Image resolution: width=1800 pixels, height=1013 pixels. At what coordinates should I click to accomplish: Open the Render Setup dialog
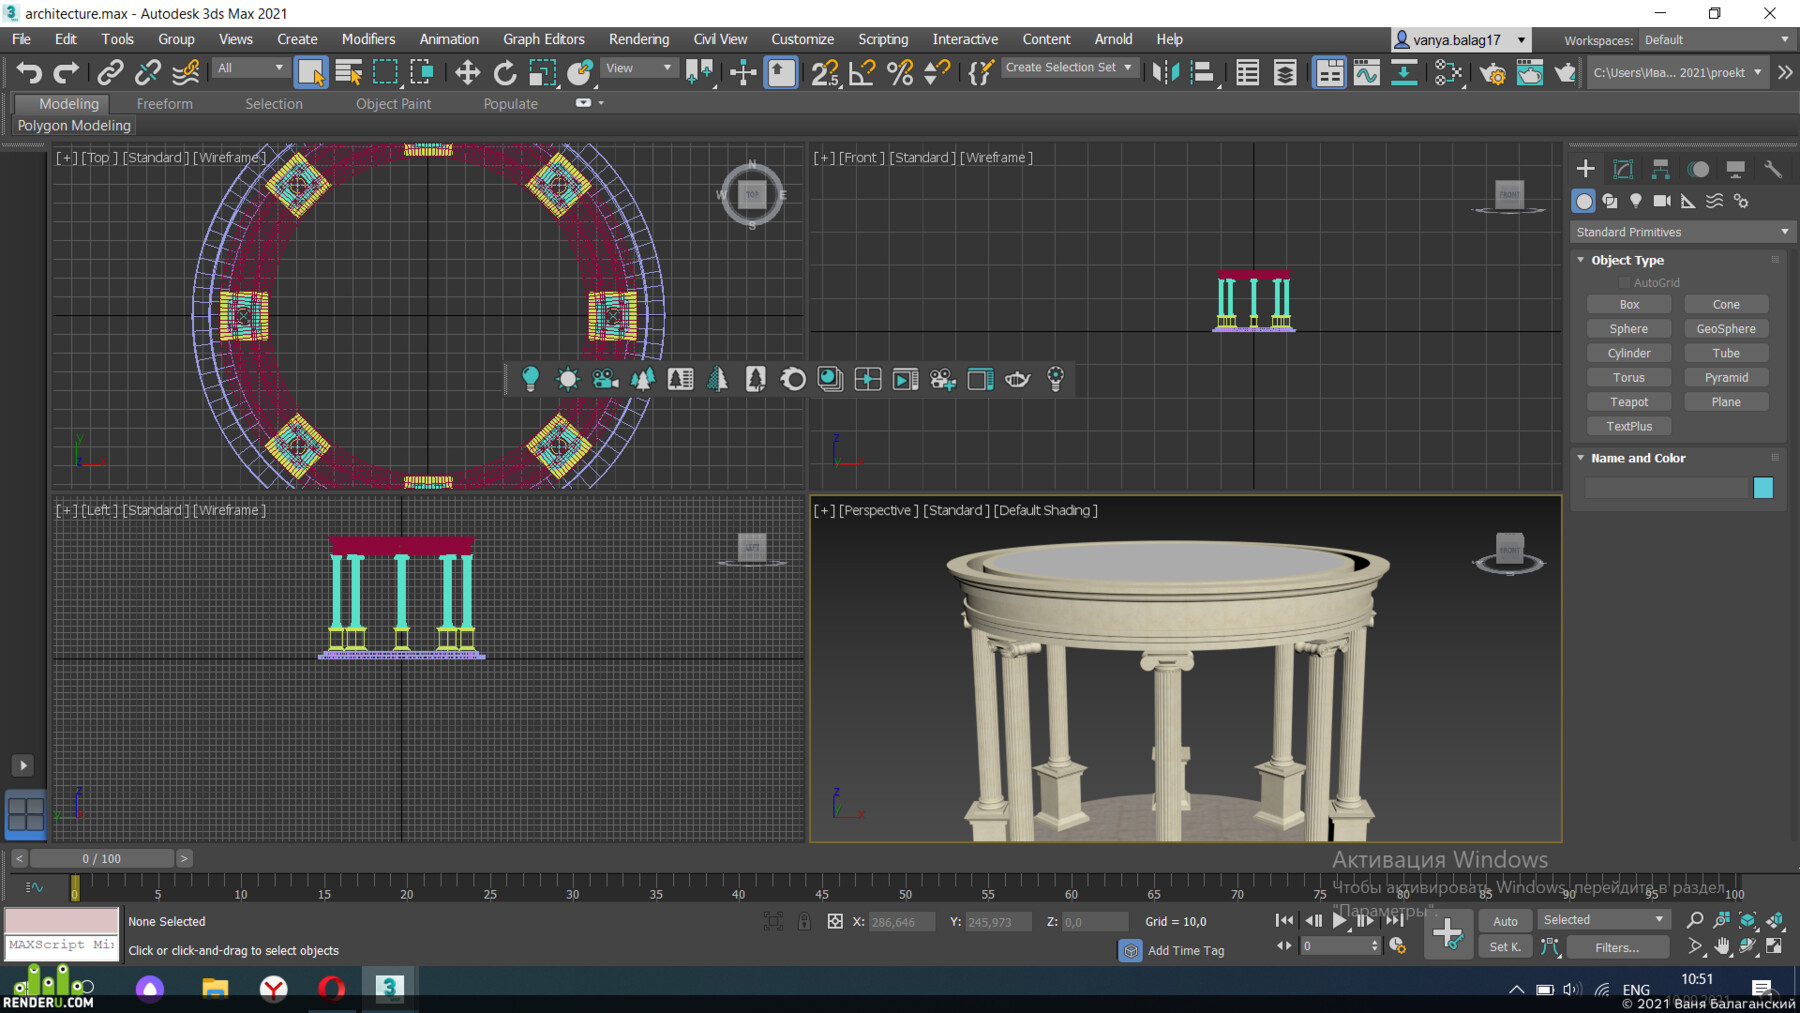tap(1493, 73)
